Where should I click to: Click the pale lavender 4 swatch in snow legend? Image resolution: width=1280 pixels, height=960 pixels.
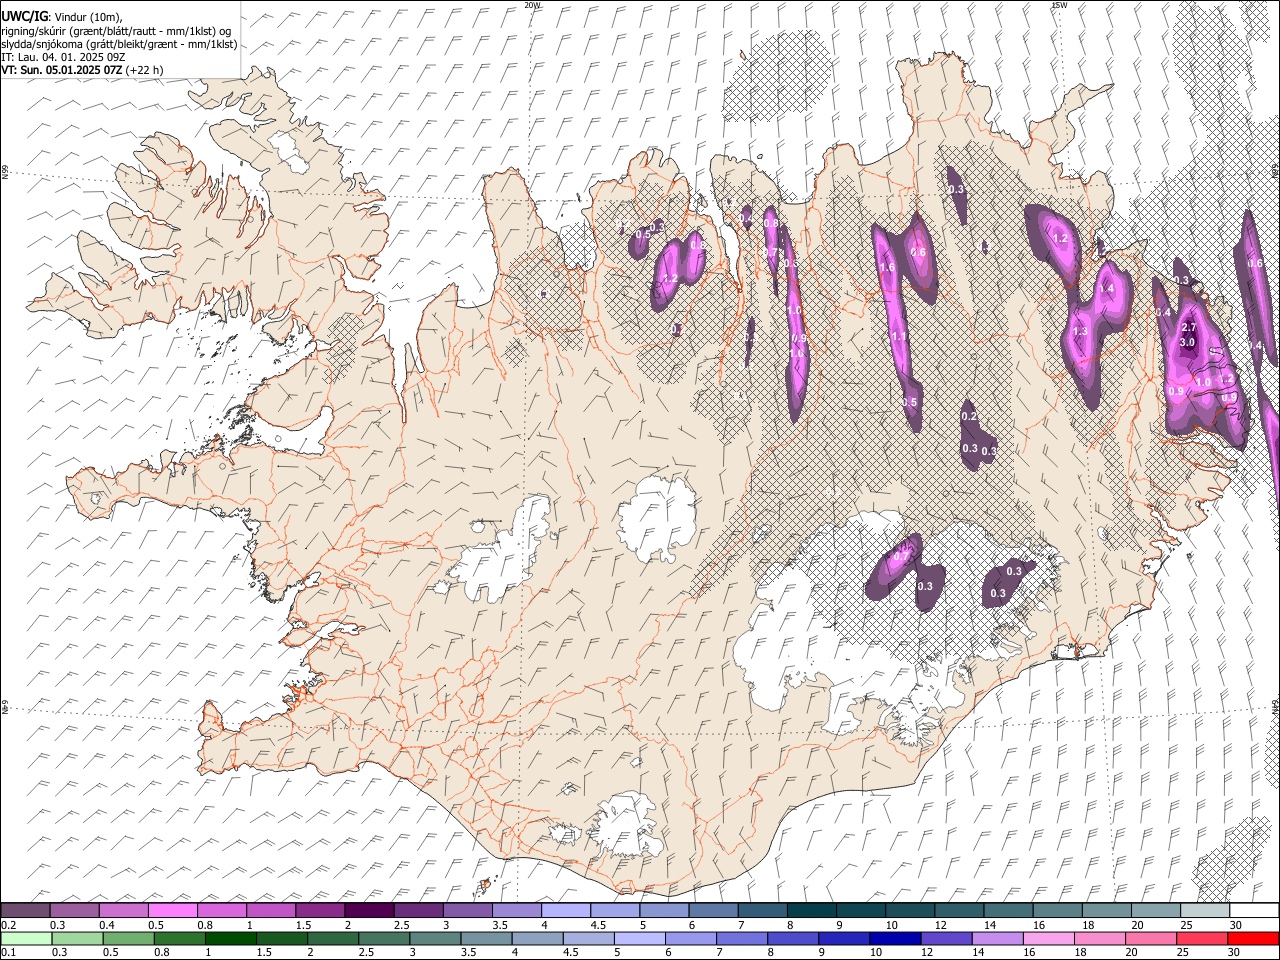[x=566, y=911]
